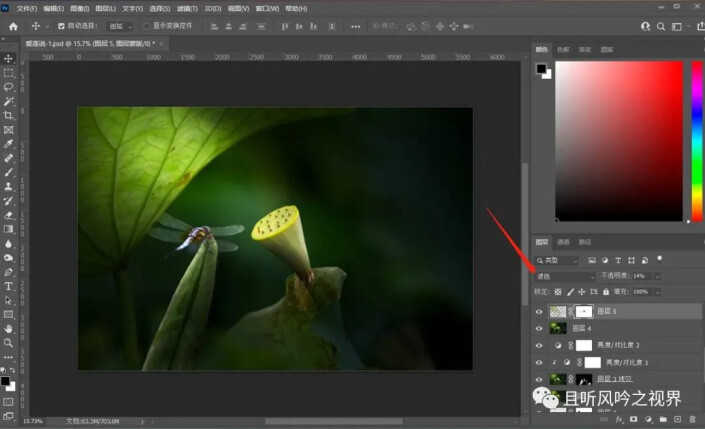Click the layer style fx icon
Viewport: 705px width, 429px height.
pos(620,419)
